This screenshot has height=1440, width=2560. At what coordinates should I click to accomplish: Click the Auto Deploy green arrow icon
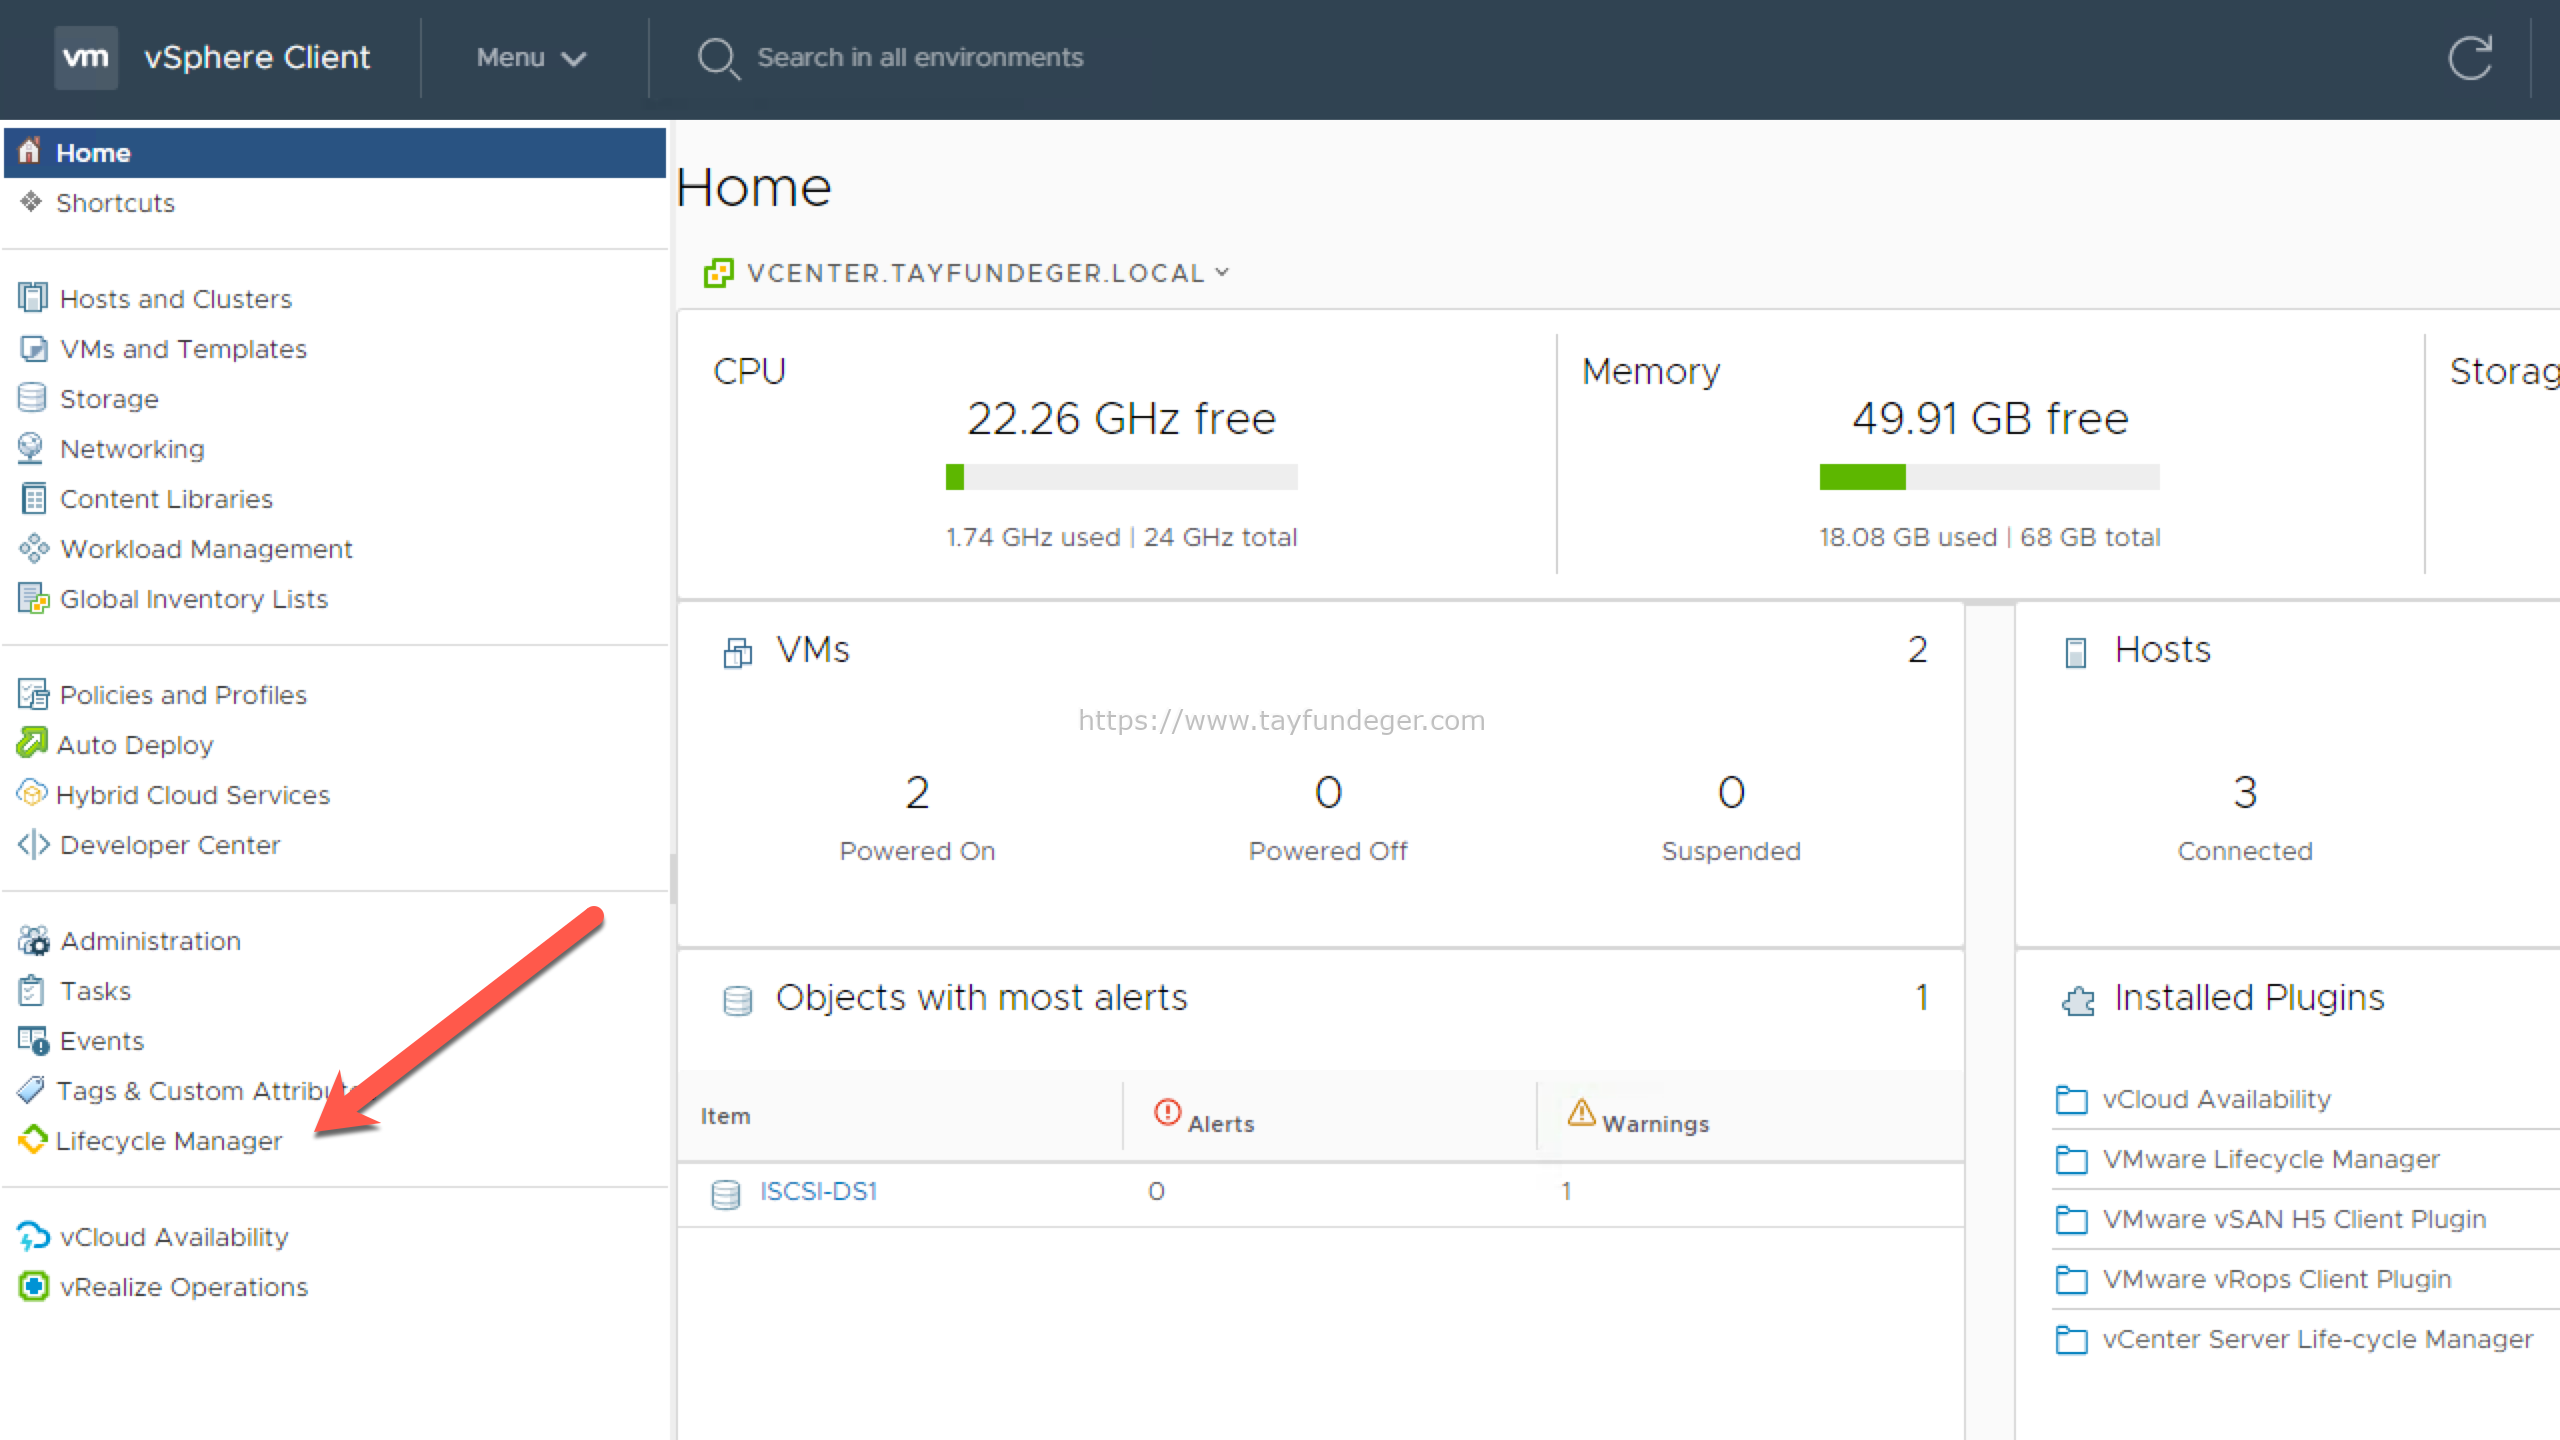tap(32, 743)
